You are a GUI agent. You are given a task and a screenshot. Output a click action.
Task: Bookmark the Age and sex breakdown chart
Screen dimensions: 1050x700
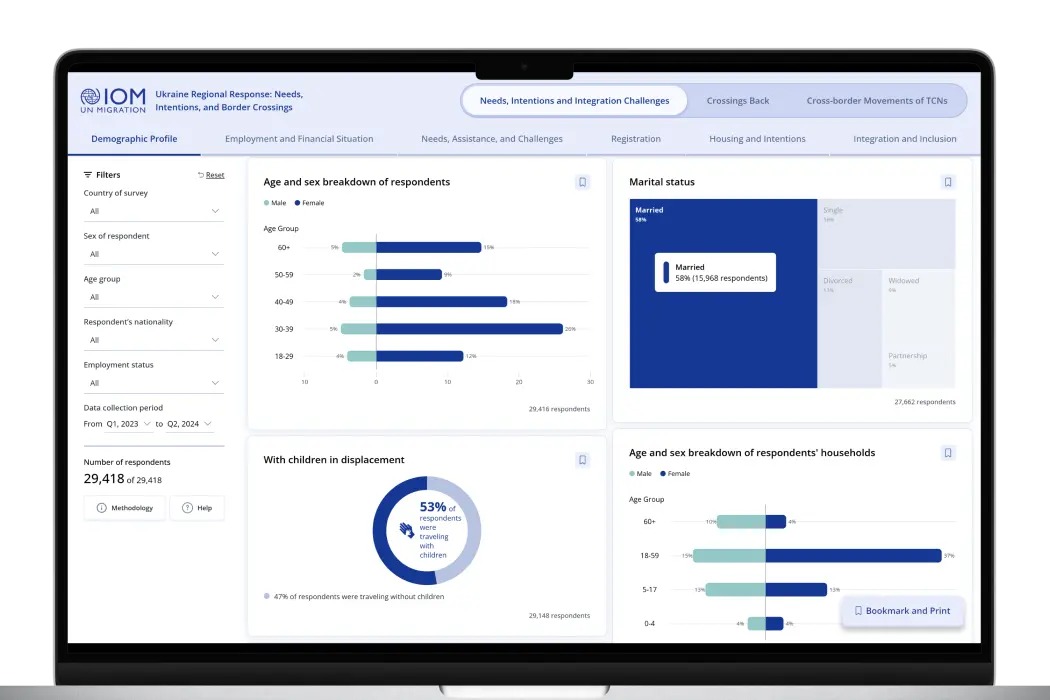(x=583, y=181)
